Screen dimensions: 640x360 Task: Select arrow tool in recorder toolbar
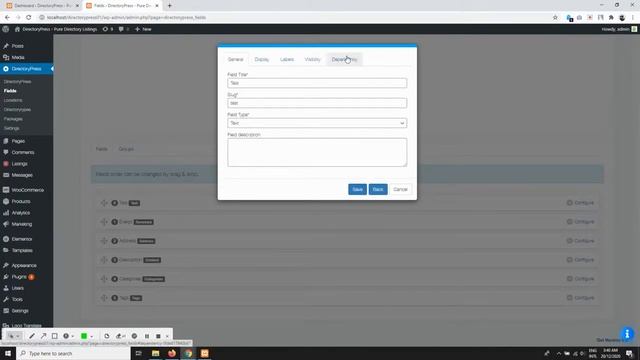click(43, 336)
